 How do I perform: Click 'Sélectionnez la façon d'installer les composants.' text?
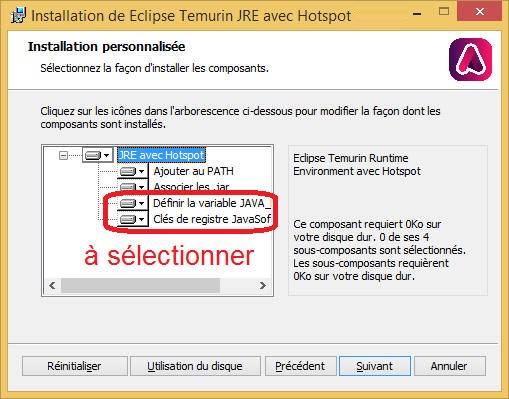[x=154, y=68]
